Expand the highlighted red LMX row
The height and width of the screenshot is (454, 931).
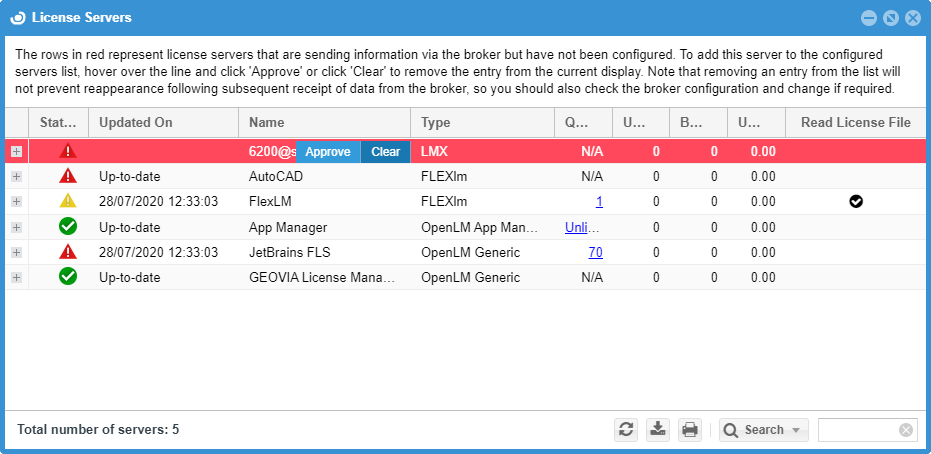16,152
